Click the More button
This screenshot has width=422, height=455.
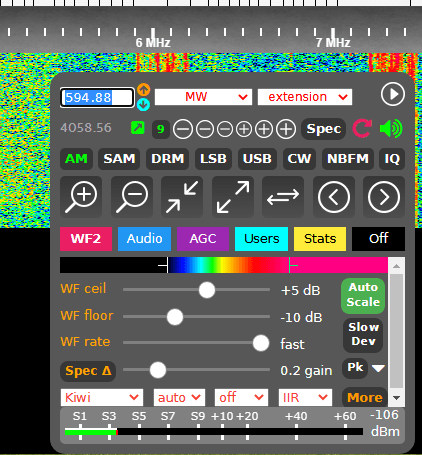(365, 397)
